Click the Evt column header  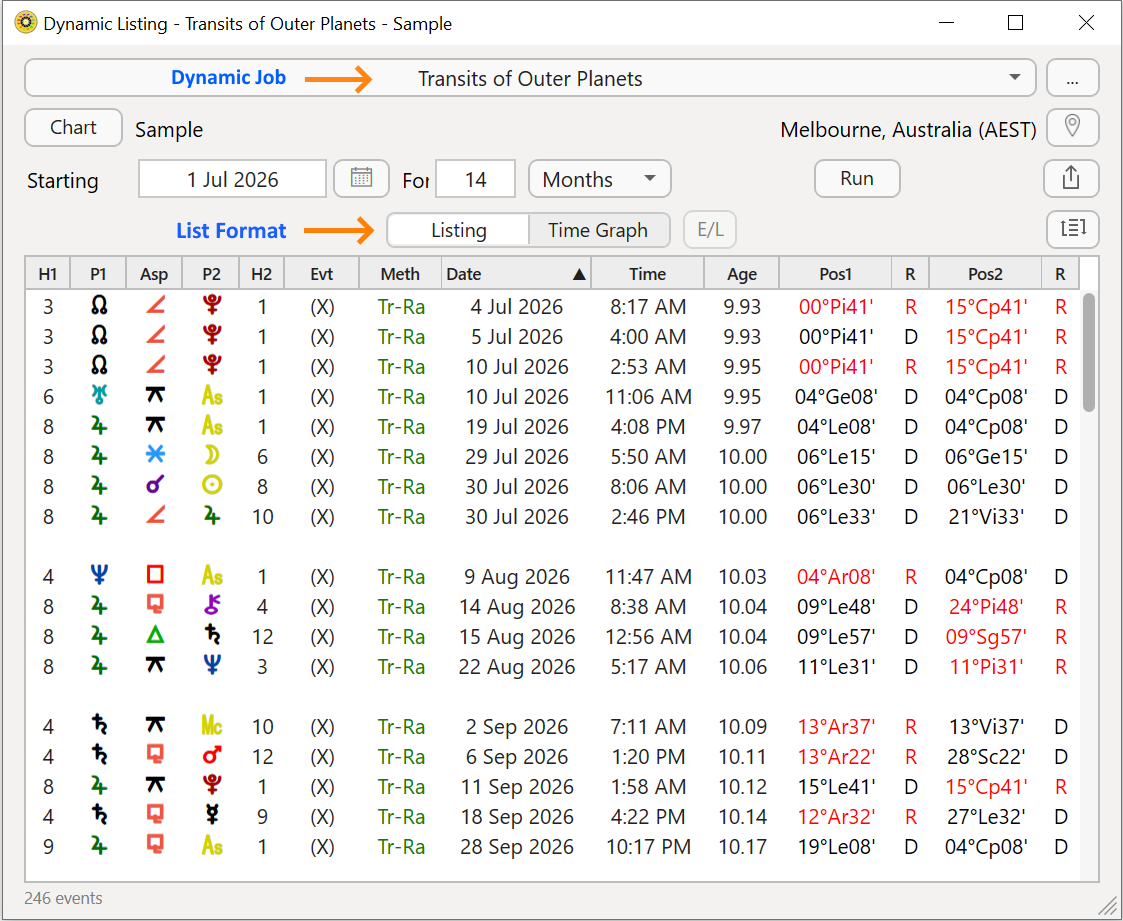(322, 274)
